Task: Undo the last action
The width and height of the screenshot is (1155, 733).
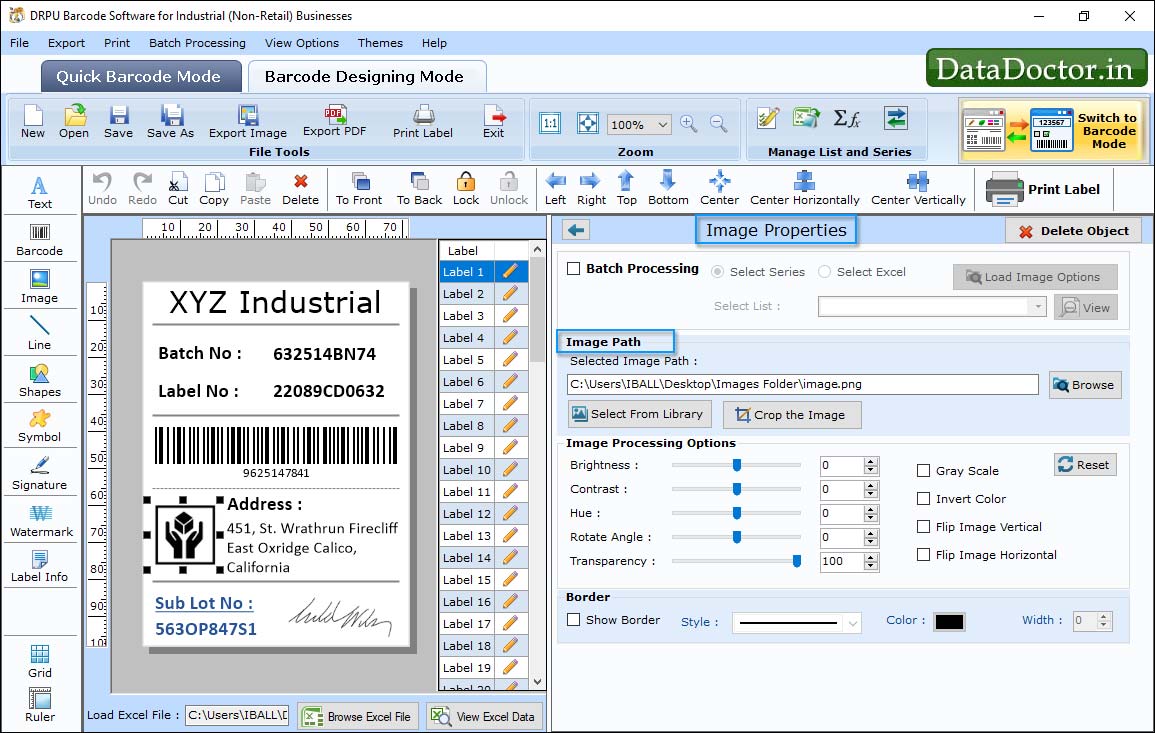Action: [x=102, y=189]
